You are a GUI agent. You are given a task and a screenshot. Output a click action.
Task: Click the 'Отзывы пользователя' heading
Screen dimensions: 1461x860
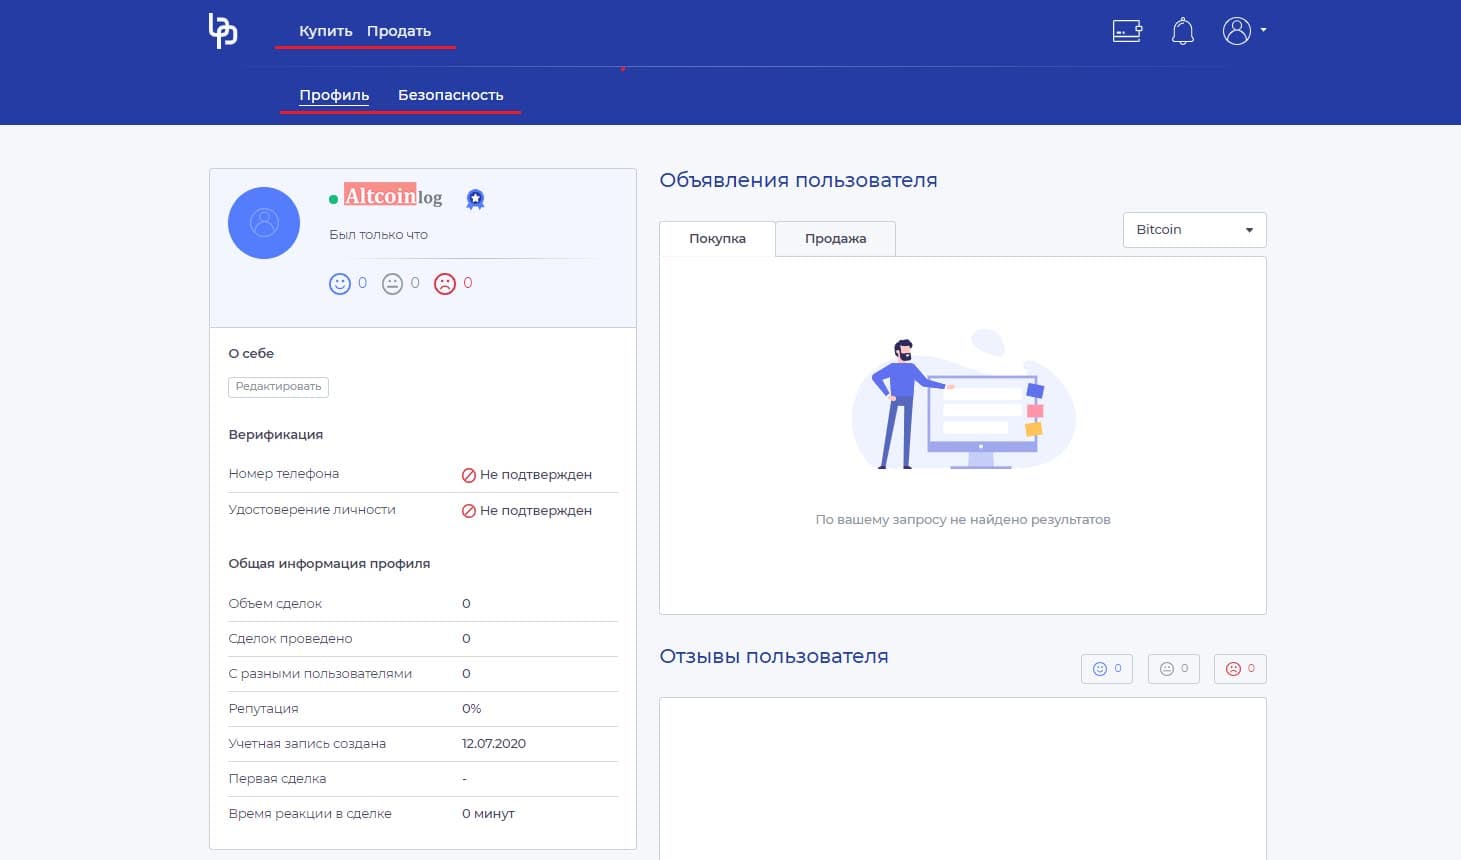[x=774, y=657]
